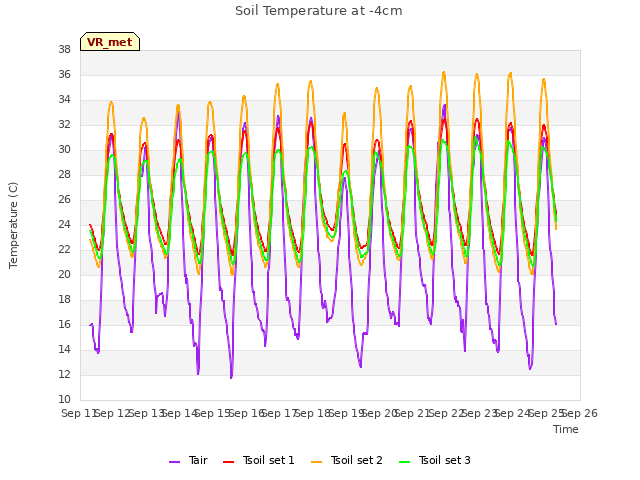This screenshot has width=640, height=480.
Task: Click the y-axis label 34
Action: tap(64, 100)
